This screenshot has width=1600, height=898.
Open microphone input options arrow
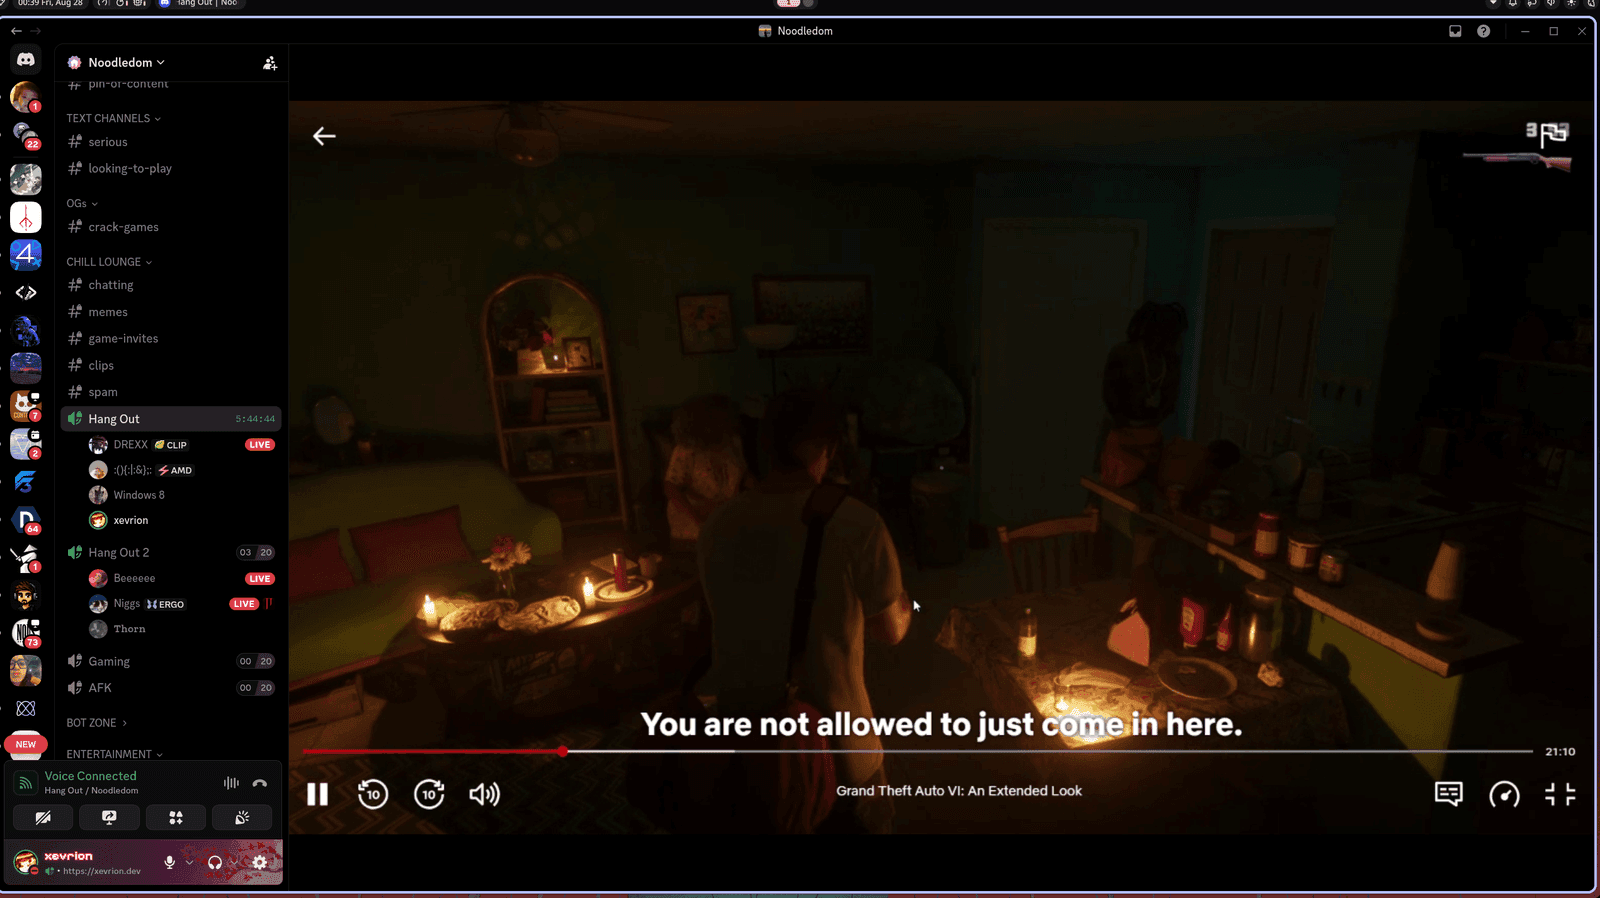click(189, 862)
